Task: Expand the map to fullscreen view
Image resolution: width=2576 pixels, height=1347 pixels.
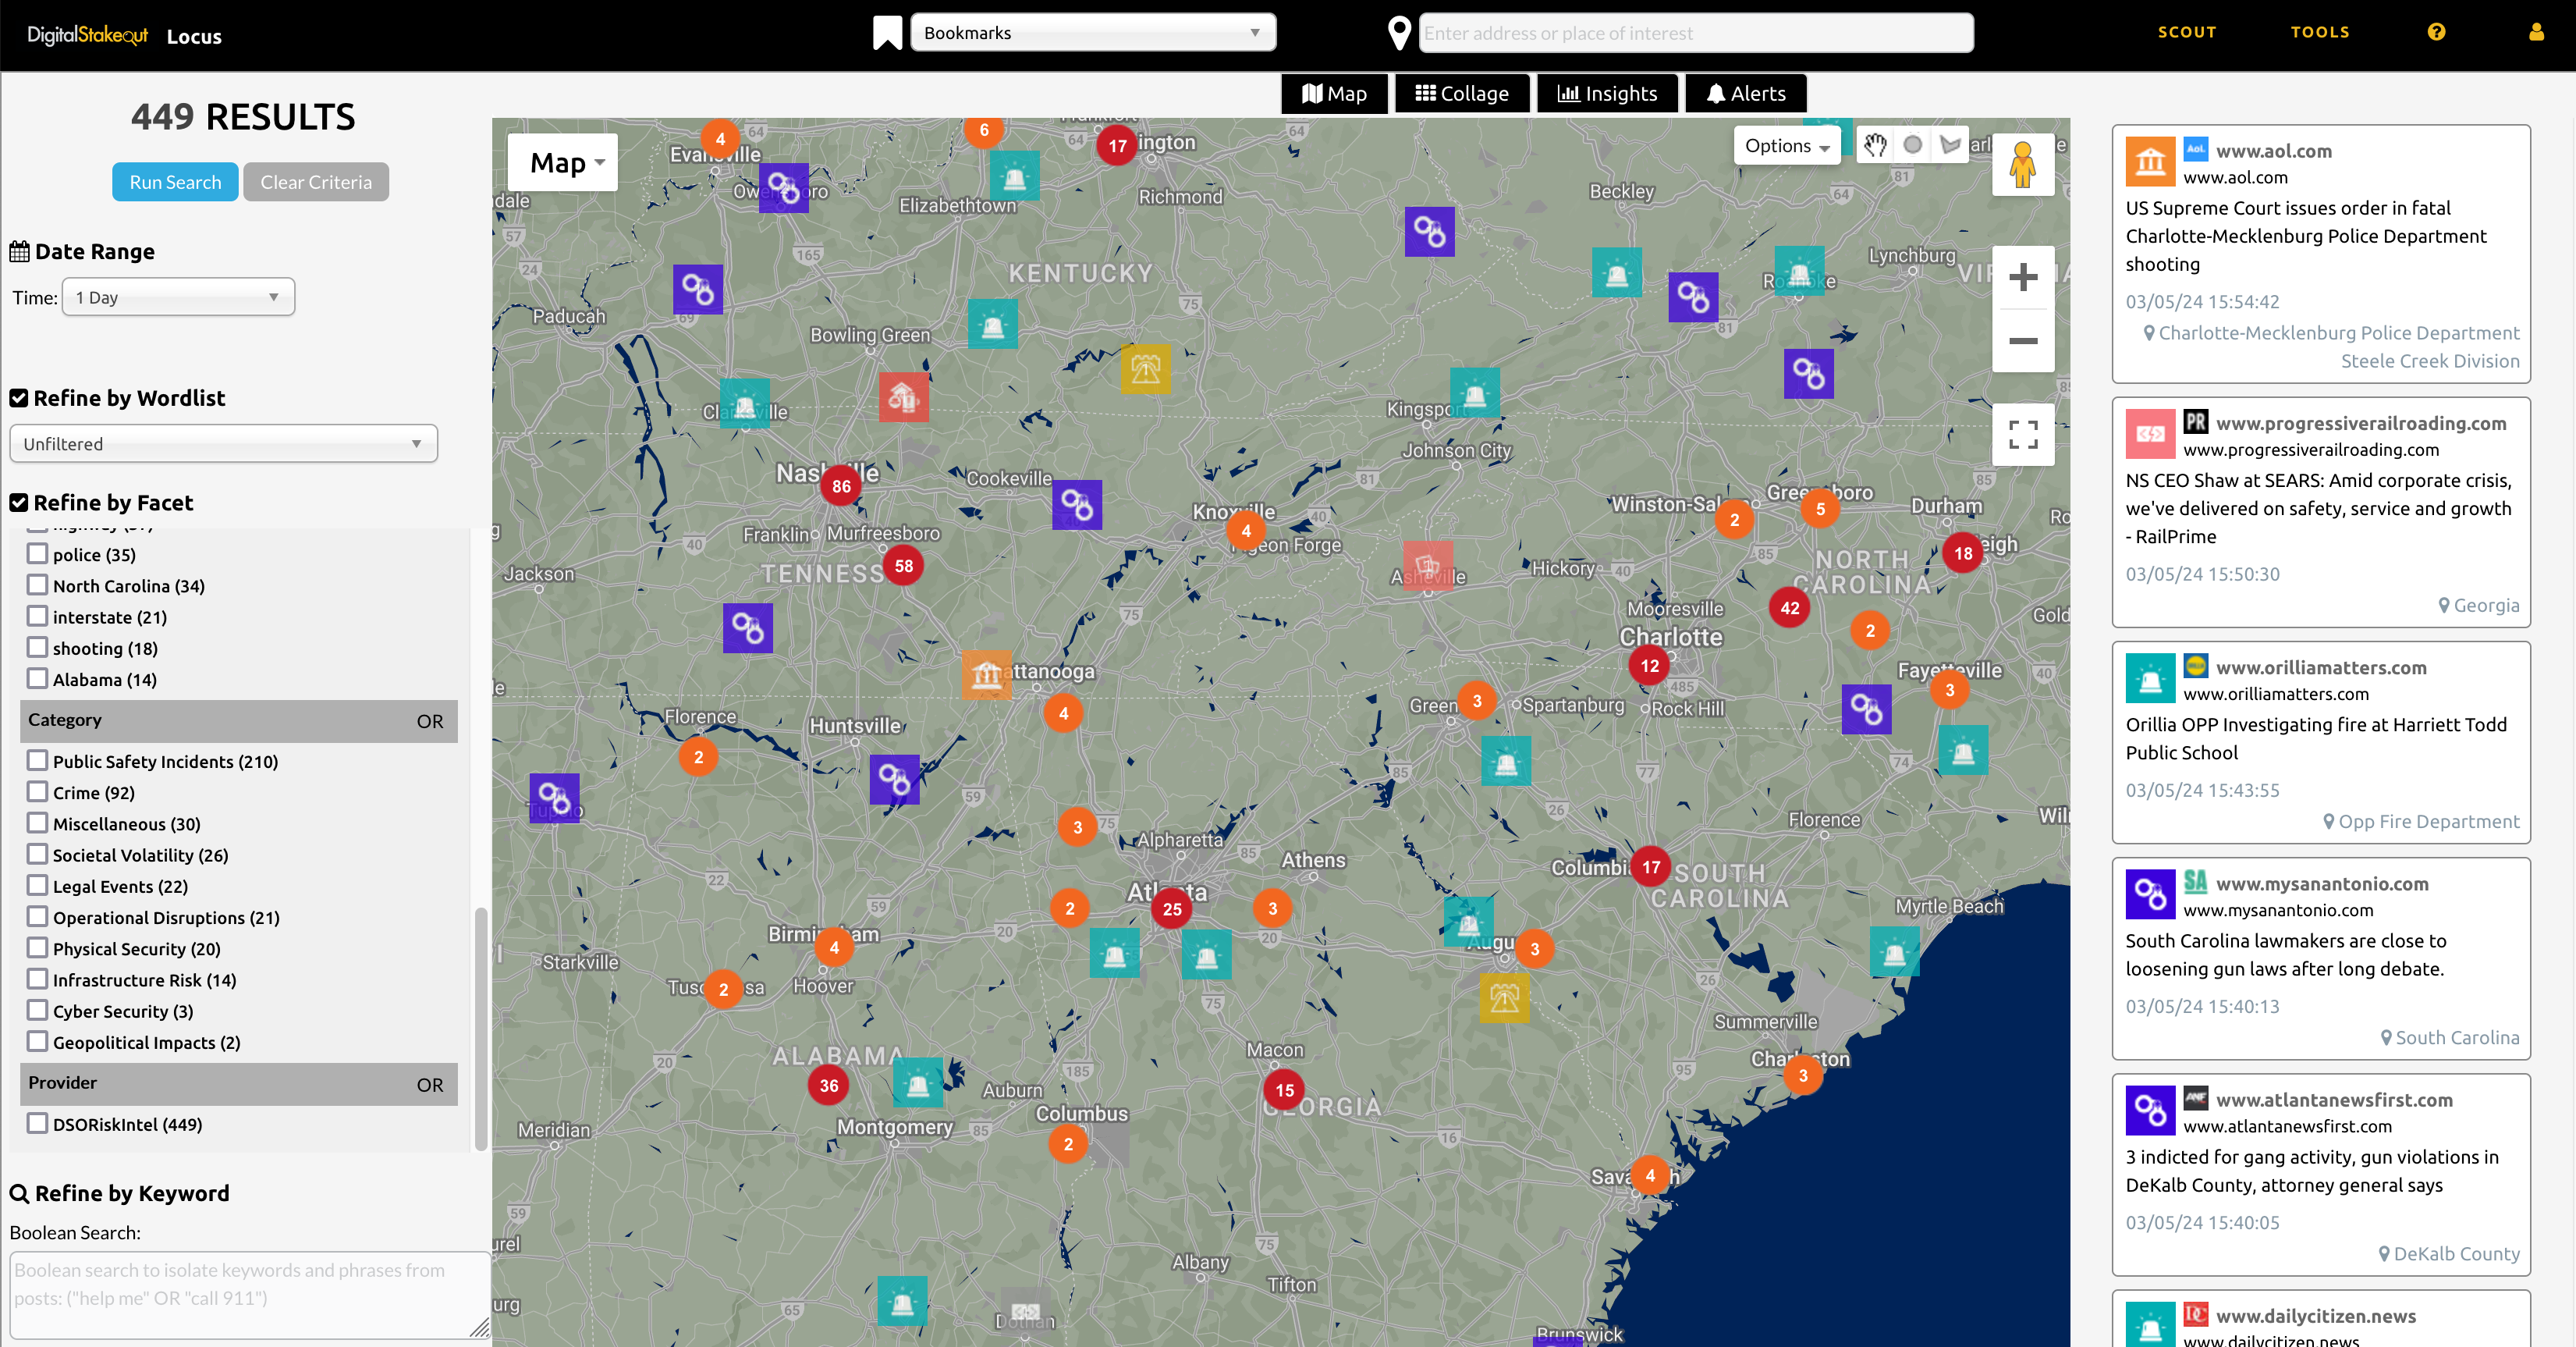Action: point(2023,435)
